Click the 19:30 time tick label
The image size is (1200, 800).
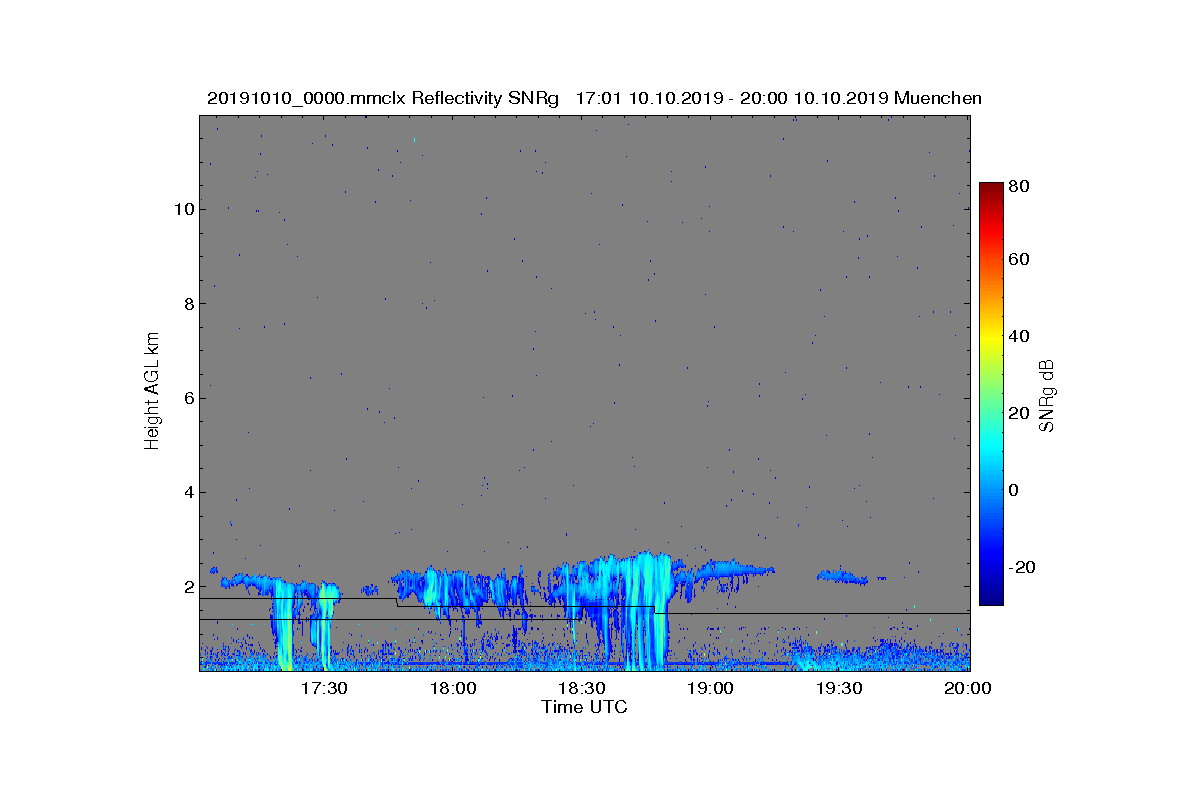(x=841, y=688)
